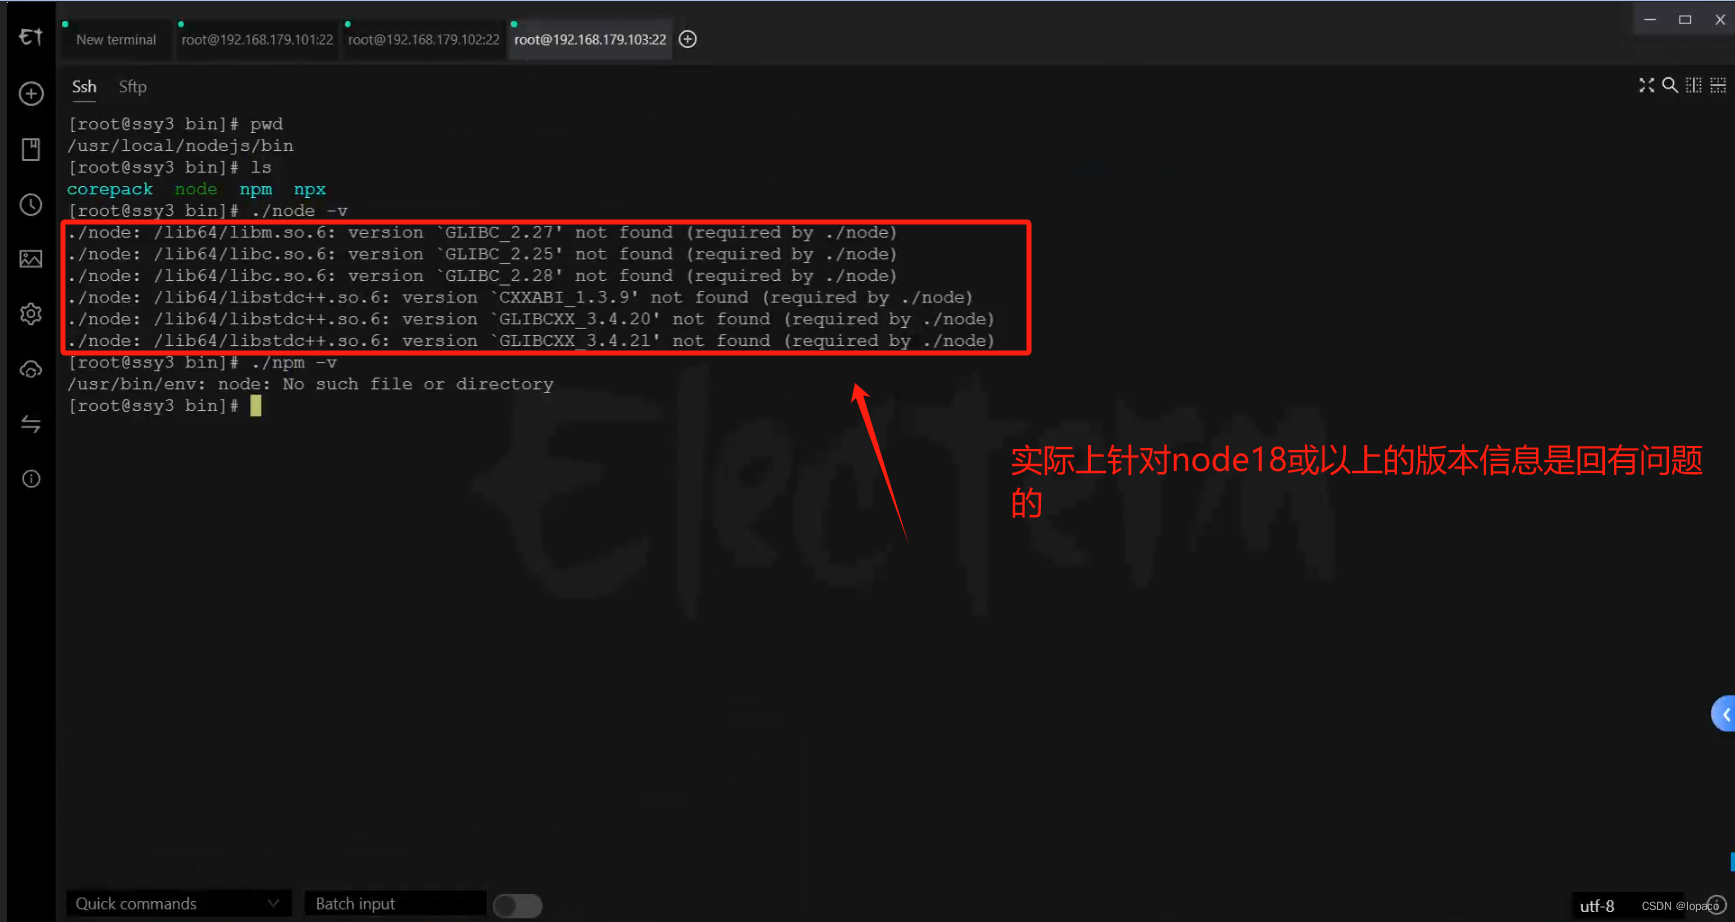Open file transfer arrows icon in sidebar

[31, 424]
